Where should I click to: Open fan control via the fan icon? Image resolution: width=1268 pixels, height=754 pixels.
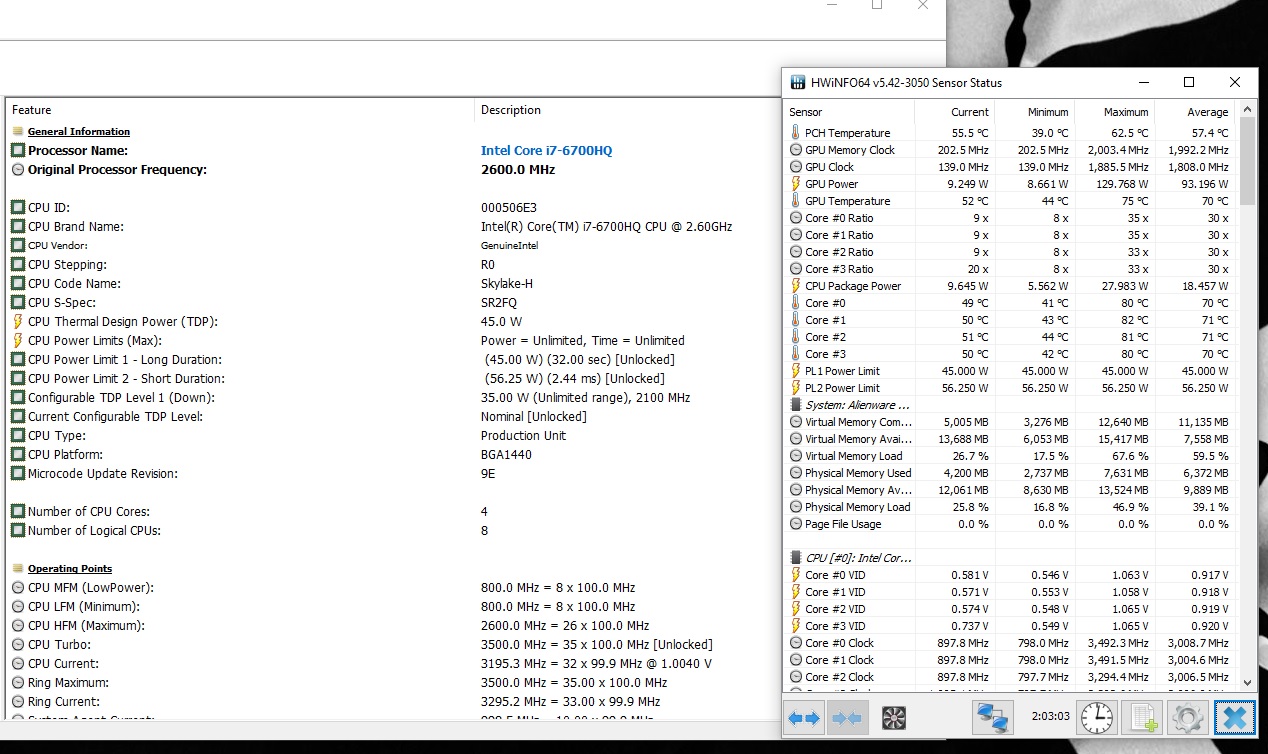click(893, 717)
